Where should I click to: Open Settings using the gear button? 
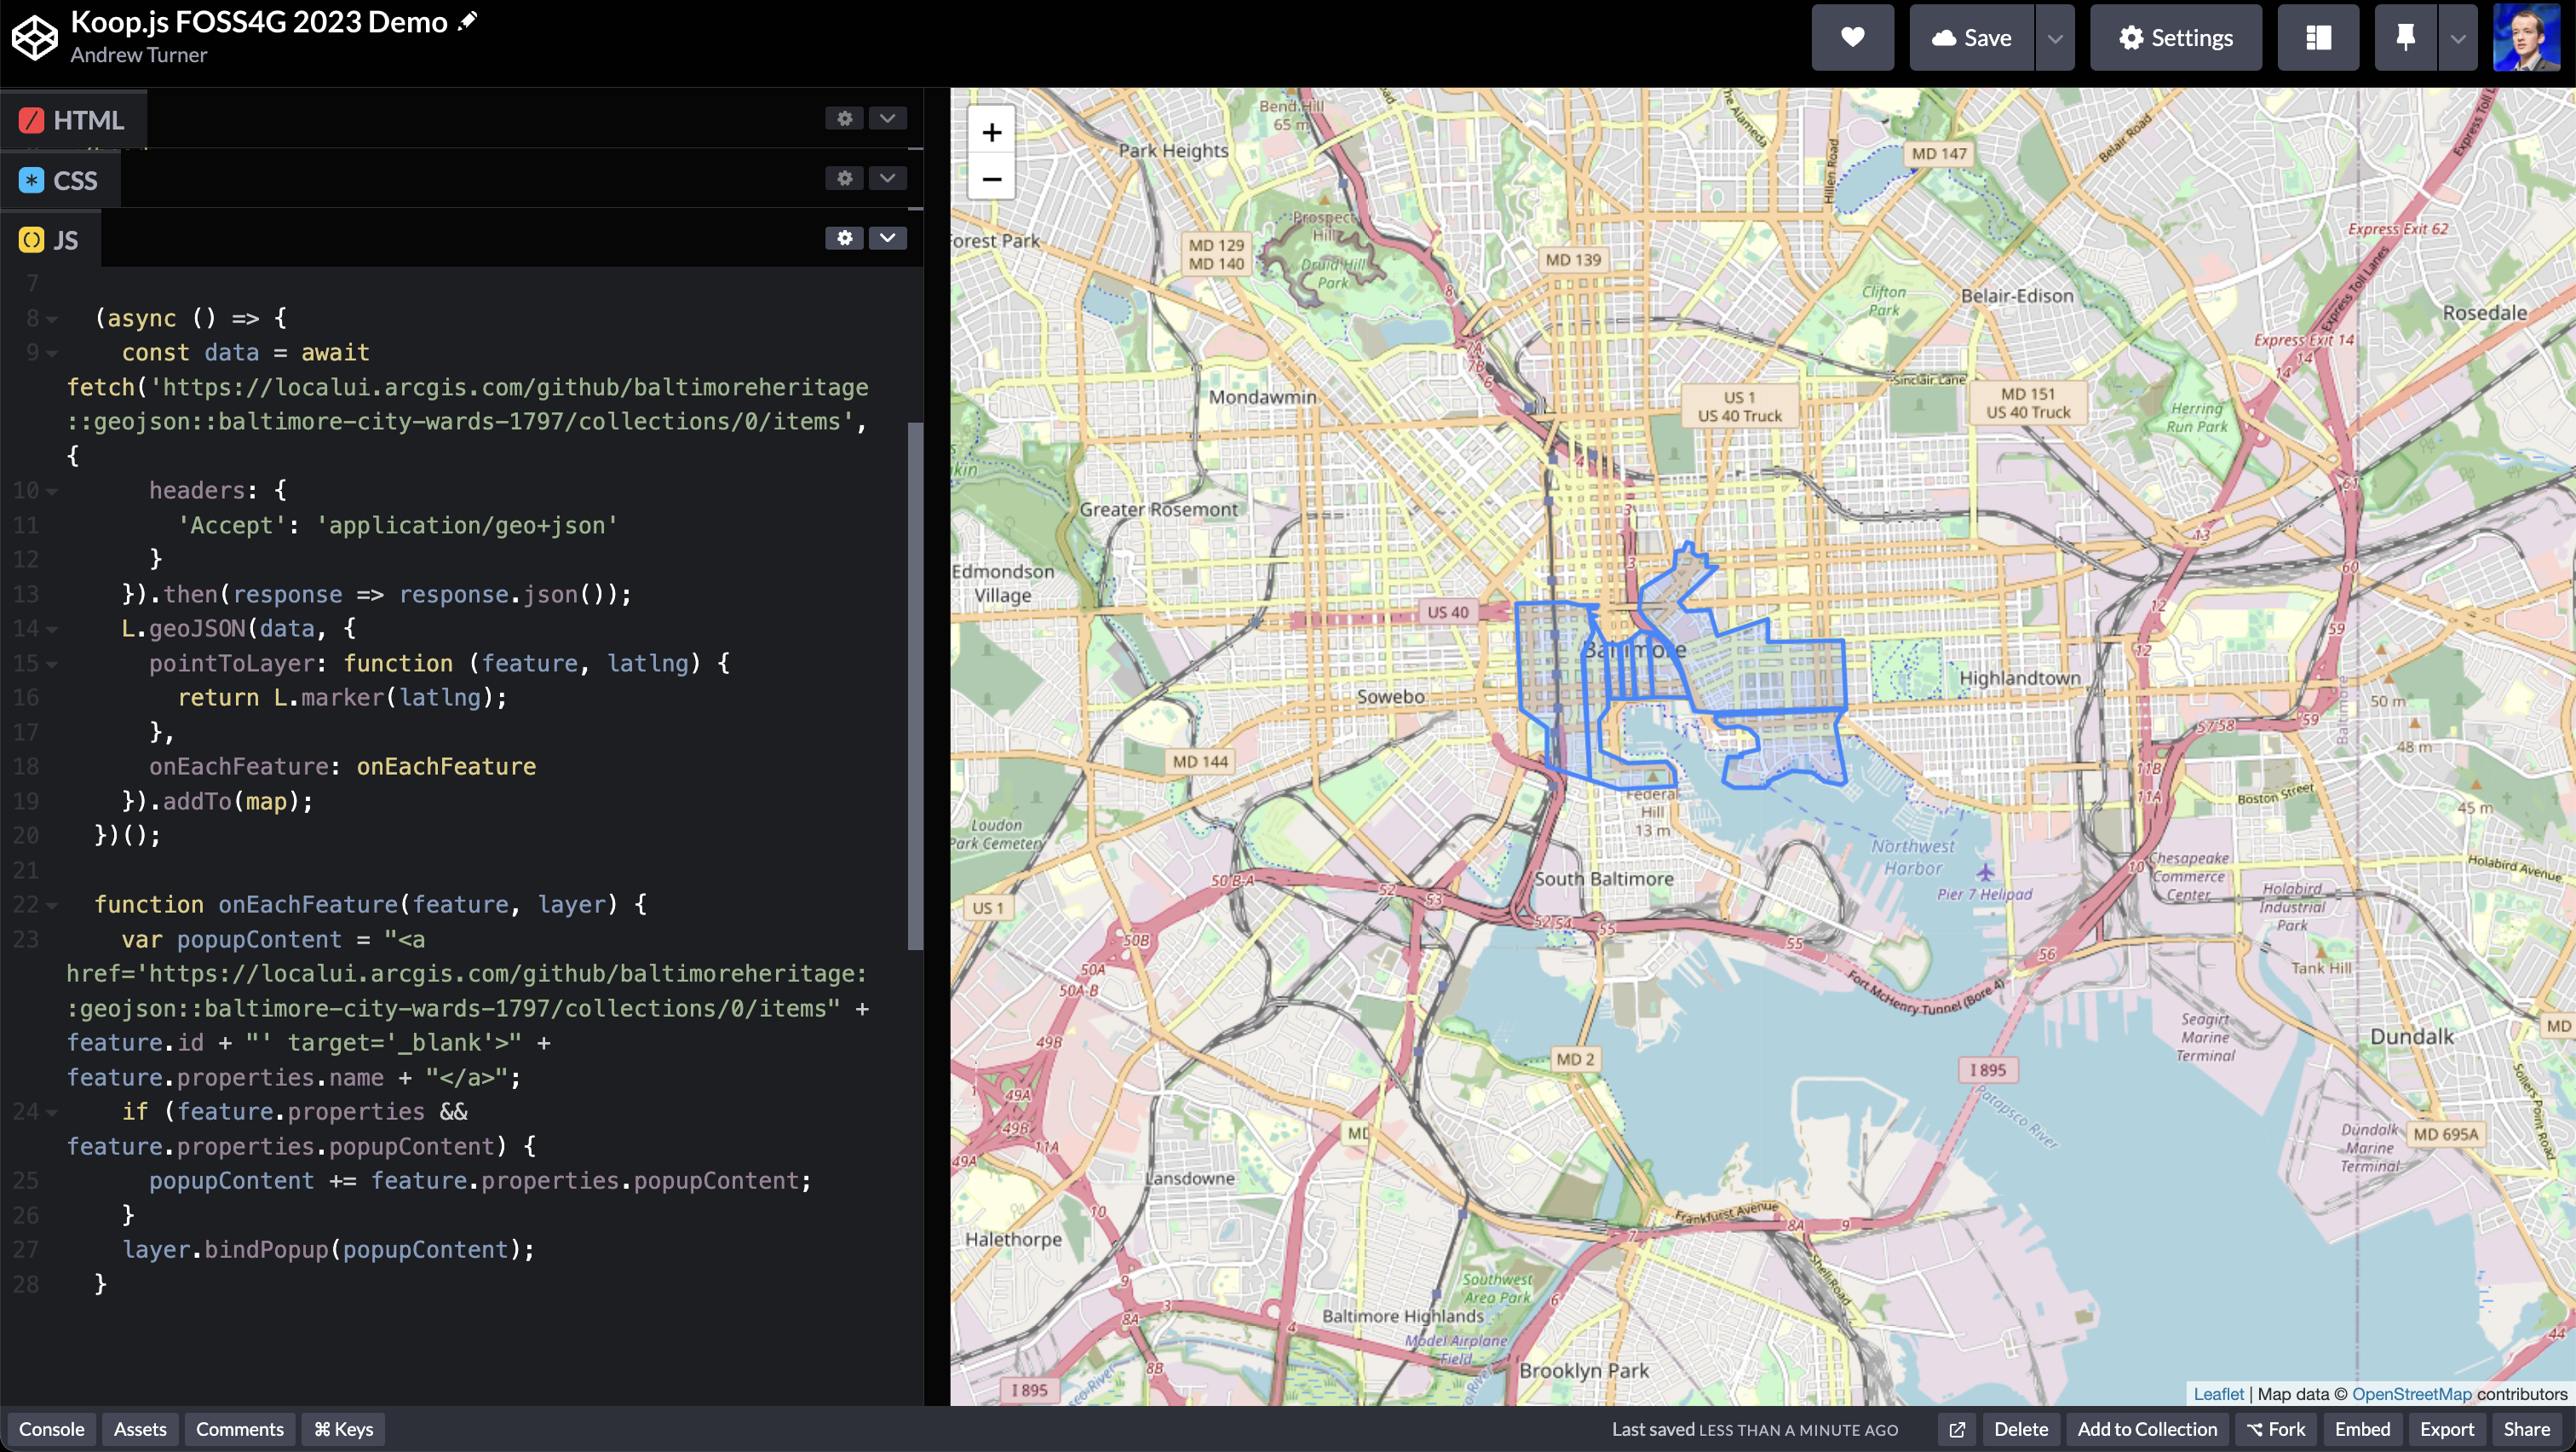[2176, 37]
